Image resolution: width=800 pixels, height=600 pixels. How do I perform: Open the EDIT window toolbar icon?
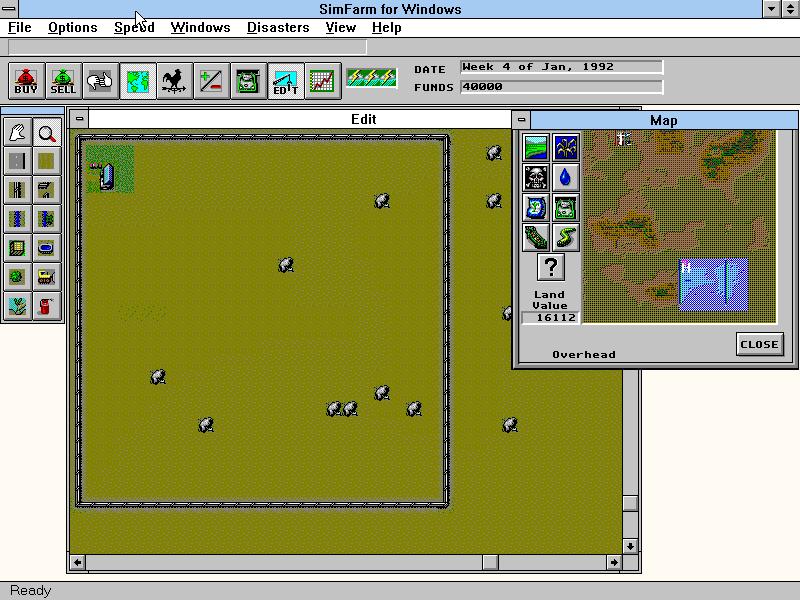click(286, 81)
